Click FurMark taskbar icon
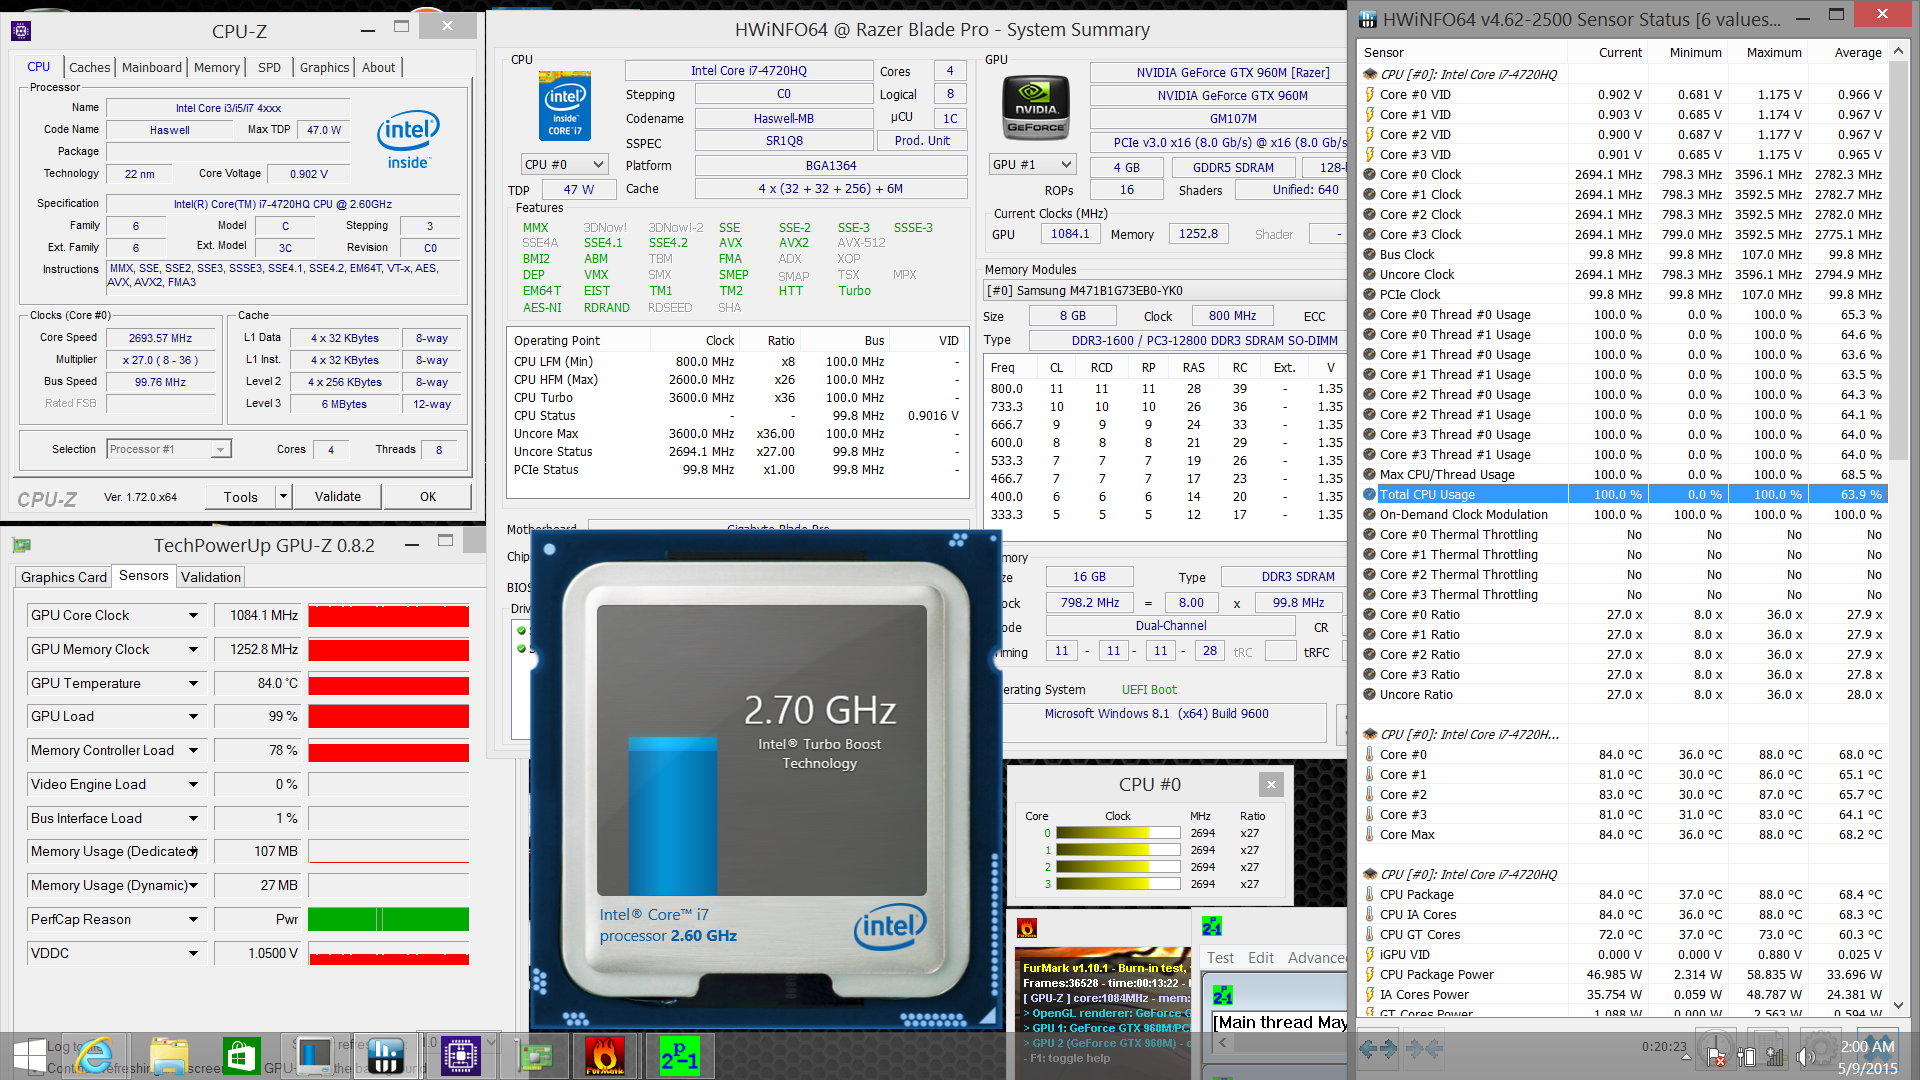This screenshot has width=1920, height=1080. click(x=605, y=1055)
